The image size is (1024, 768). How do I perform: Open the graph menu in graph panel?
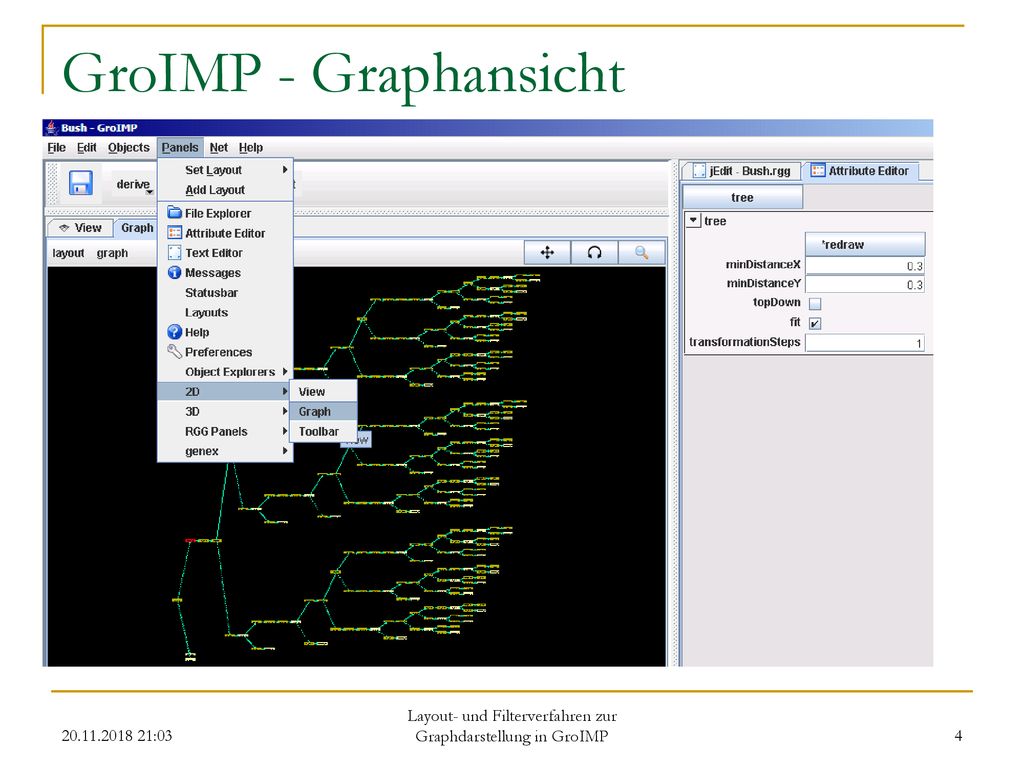(112, 253)
